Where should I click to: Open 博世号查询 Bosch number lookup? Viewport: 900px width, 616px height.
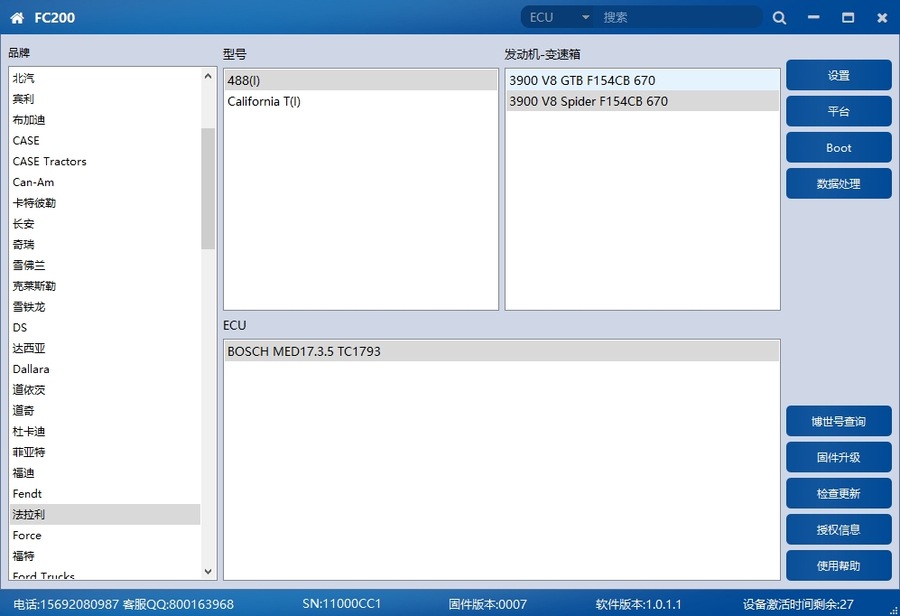coord(839,421)
